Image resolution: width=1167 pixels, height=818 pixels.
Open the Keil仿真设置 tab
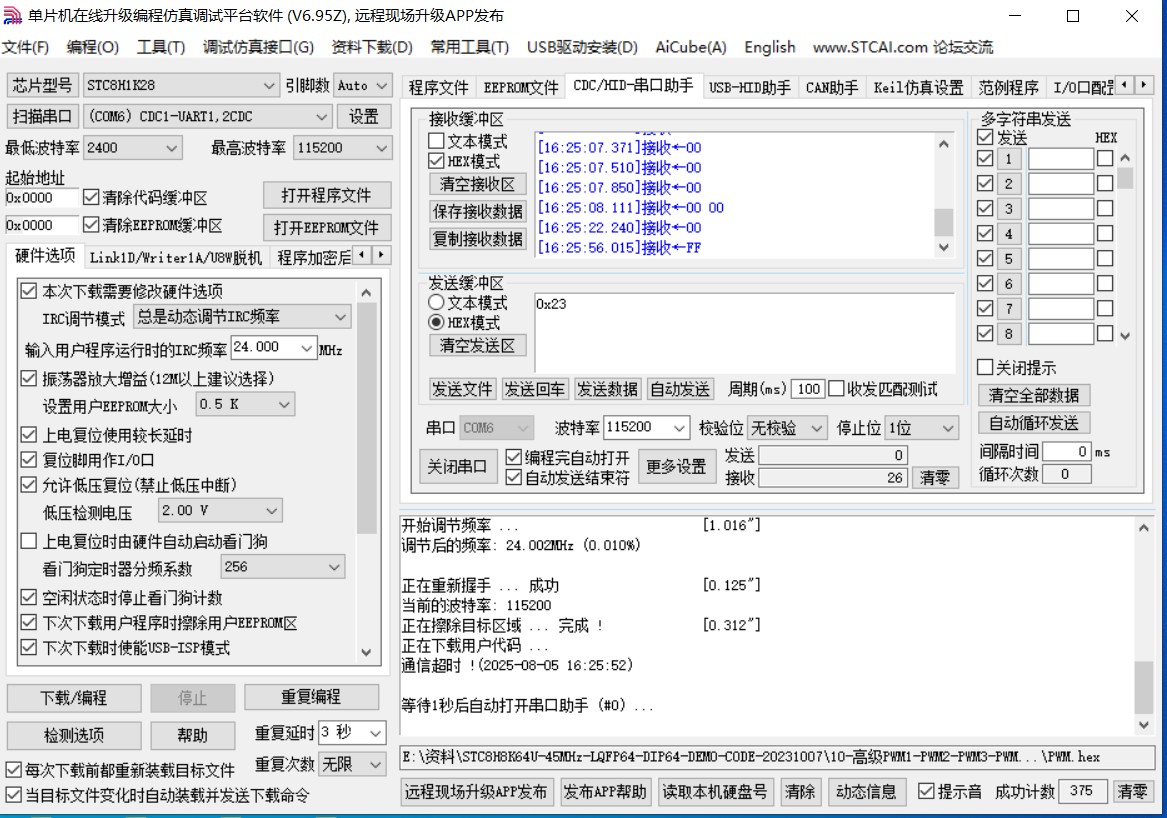point(918,88)
